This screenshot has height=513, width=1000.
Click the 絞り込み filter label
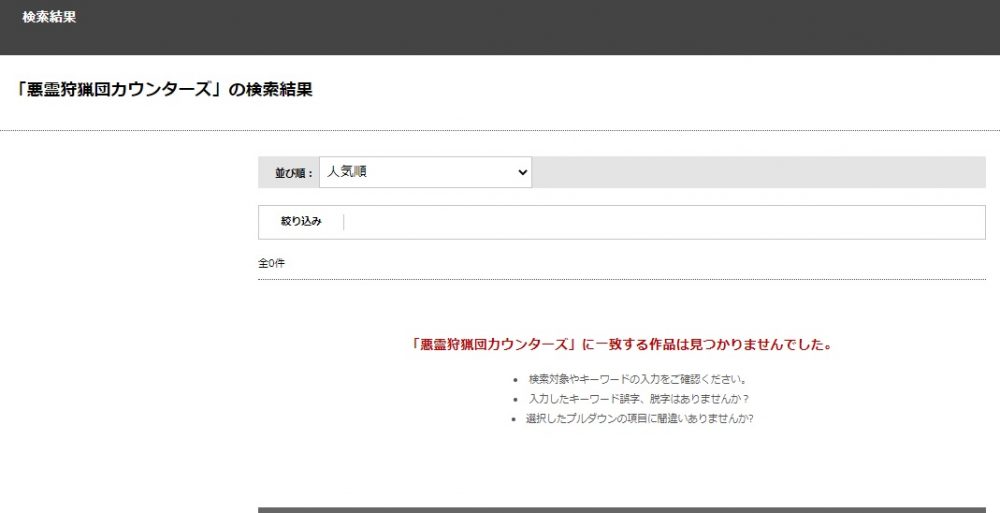(301, 221)
